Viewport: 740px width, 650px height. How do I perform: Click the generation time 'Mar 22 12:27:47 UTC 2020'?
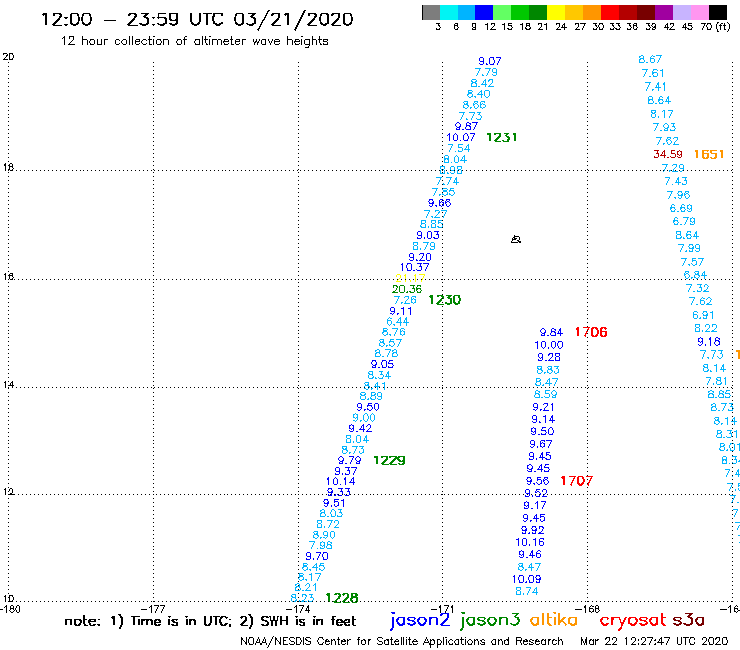click(654, 641)
